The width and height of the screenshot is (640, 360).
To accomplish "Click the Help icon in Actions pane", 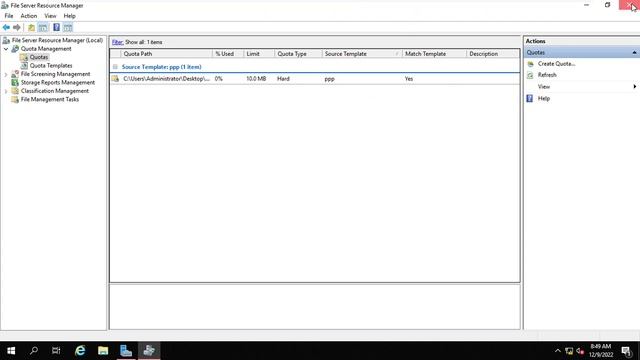I will tap(530, 98).
